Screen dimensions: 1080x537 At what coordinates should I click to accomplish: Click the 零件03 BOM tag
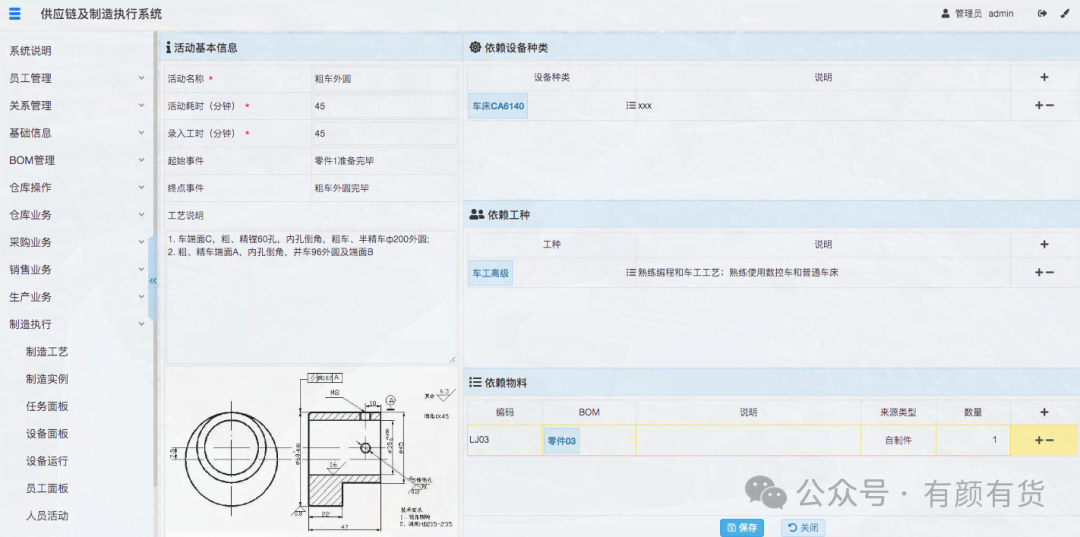coord(561,440)
